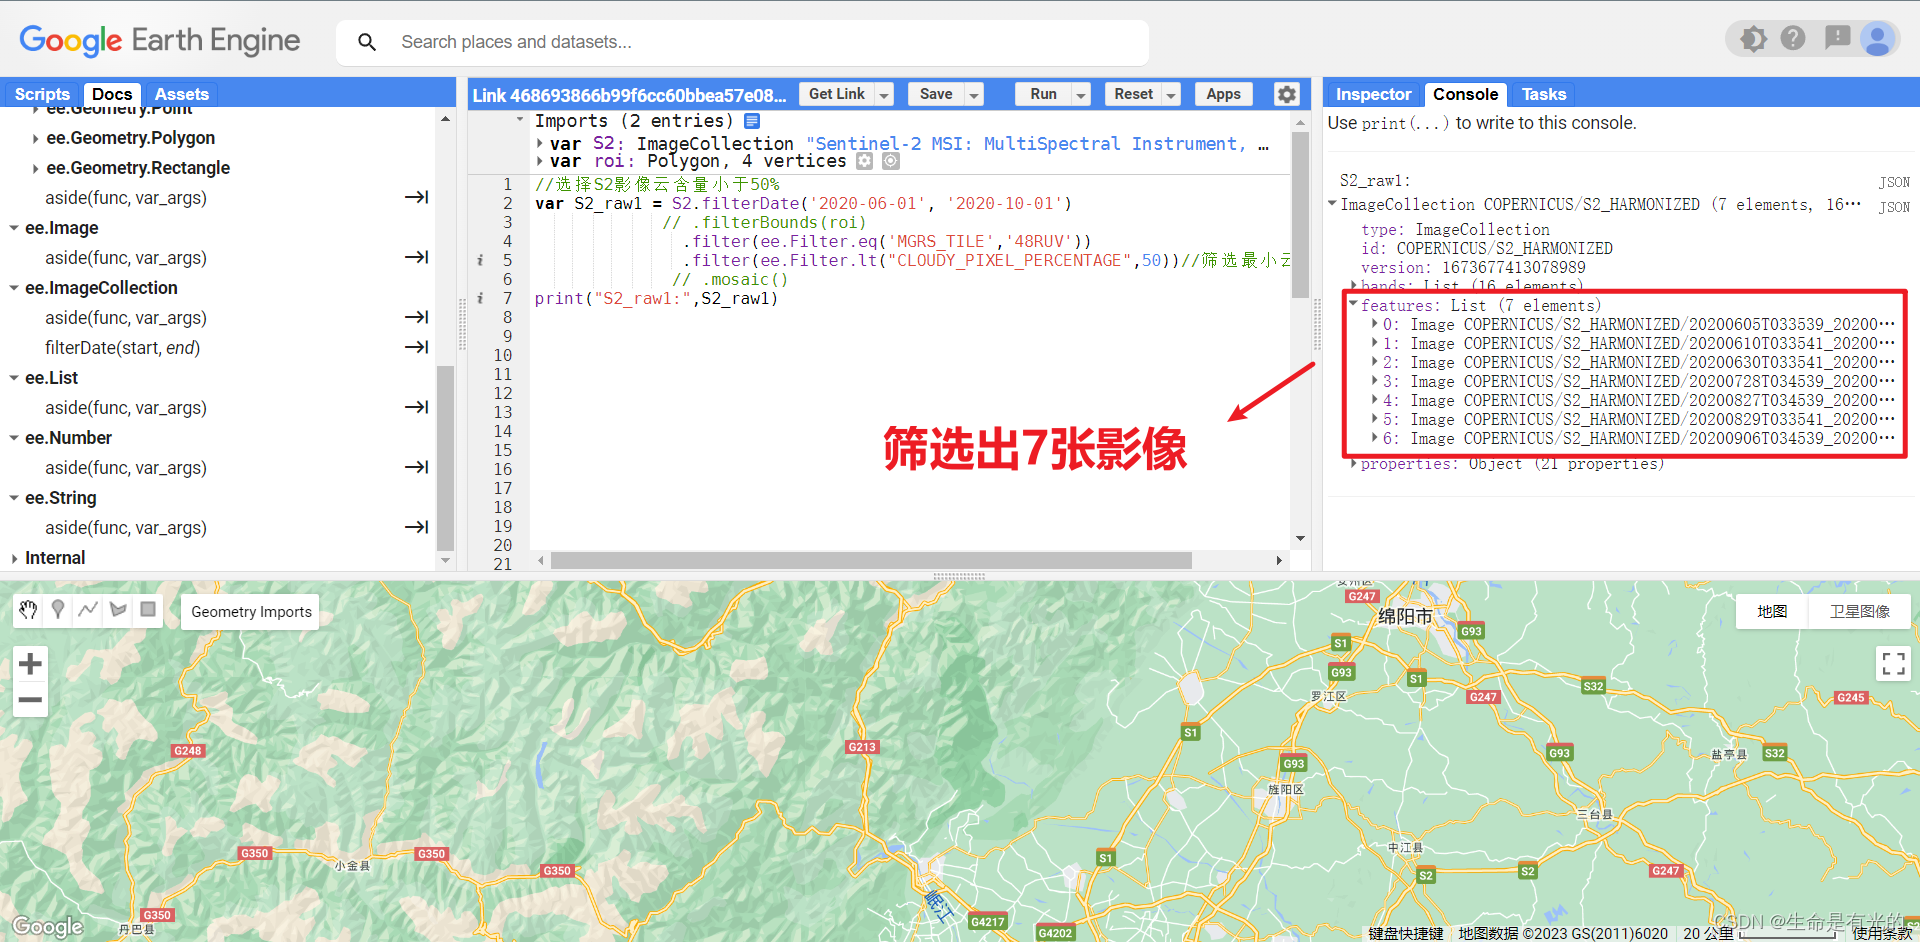The image size is (1920, 942).
Task: Open the send feedback icon
Action: tap(1837, 39)
